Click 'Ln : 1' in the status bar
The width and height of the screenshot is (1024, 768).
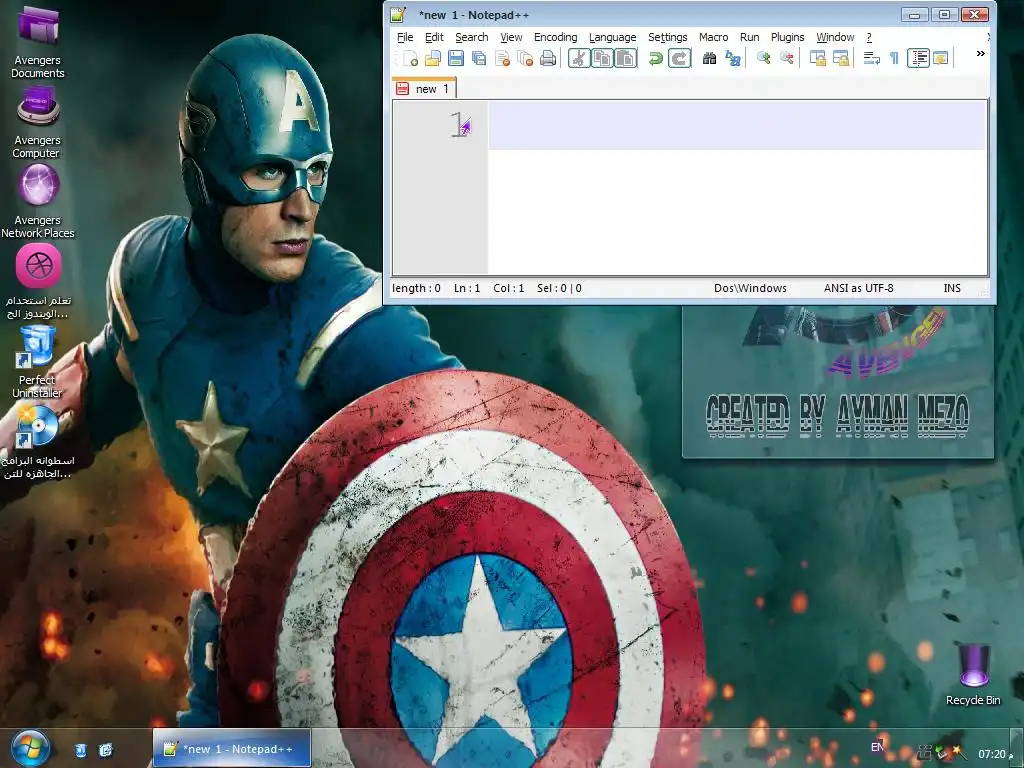pos(467,288)
